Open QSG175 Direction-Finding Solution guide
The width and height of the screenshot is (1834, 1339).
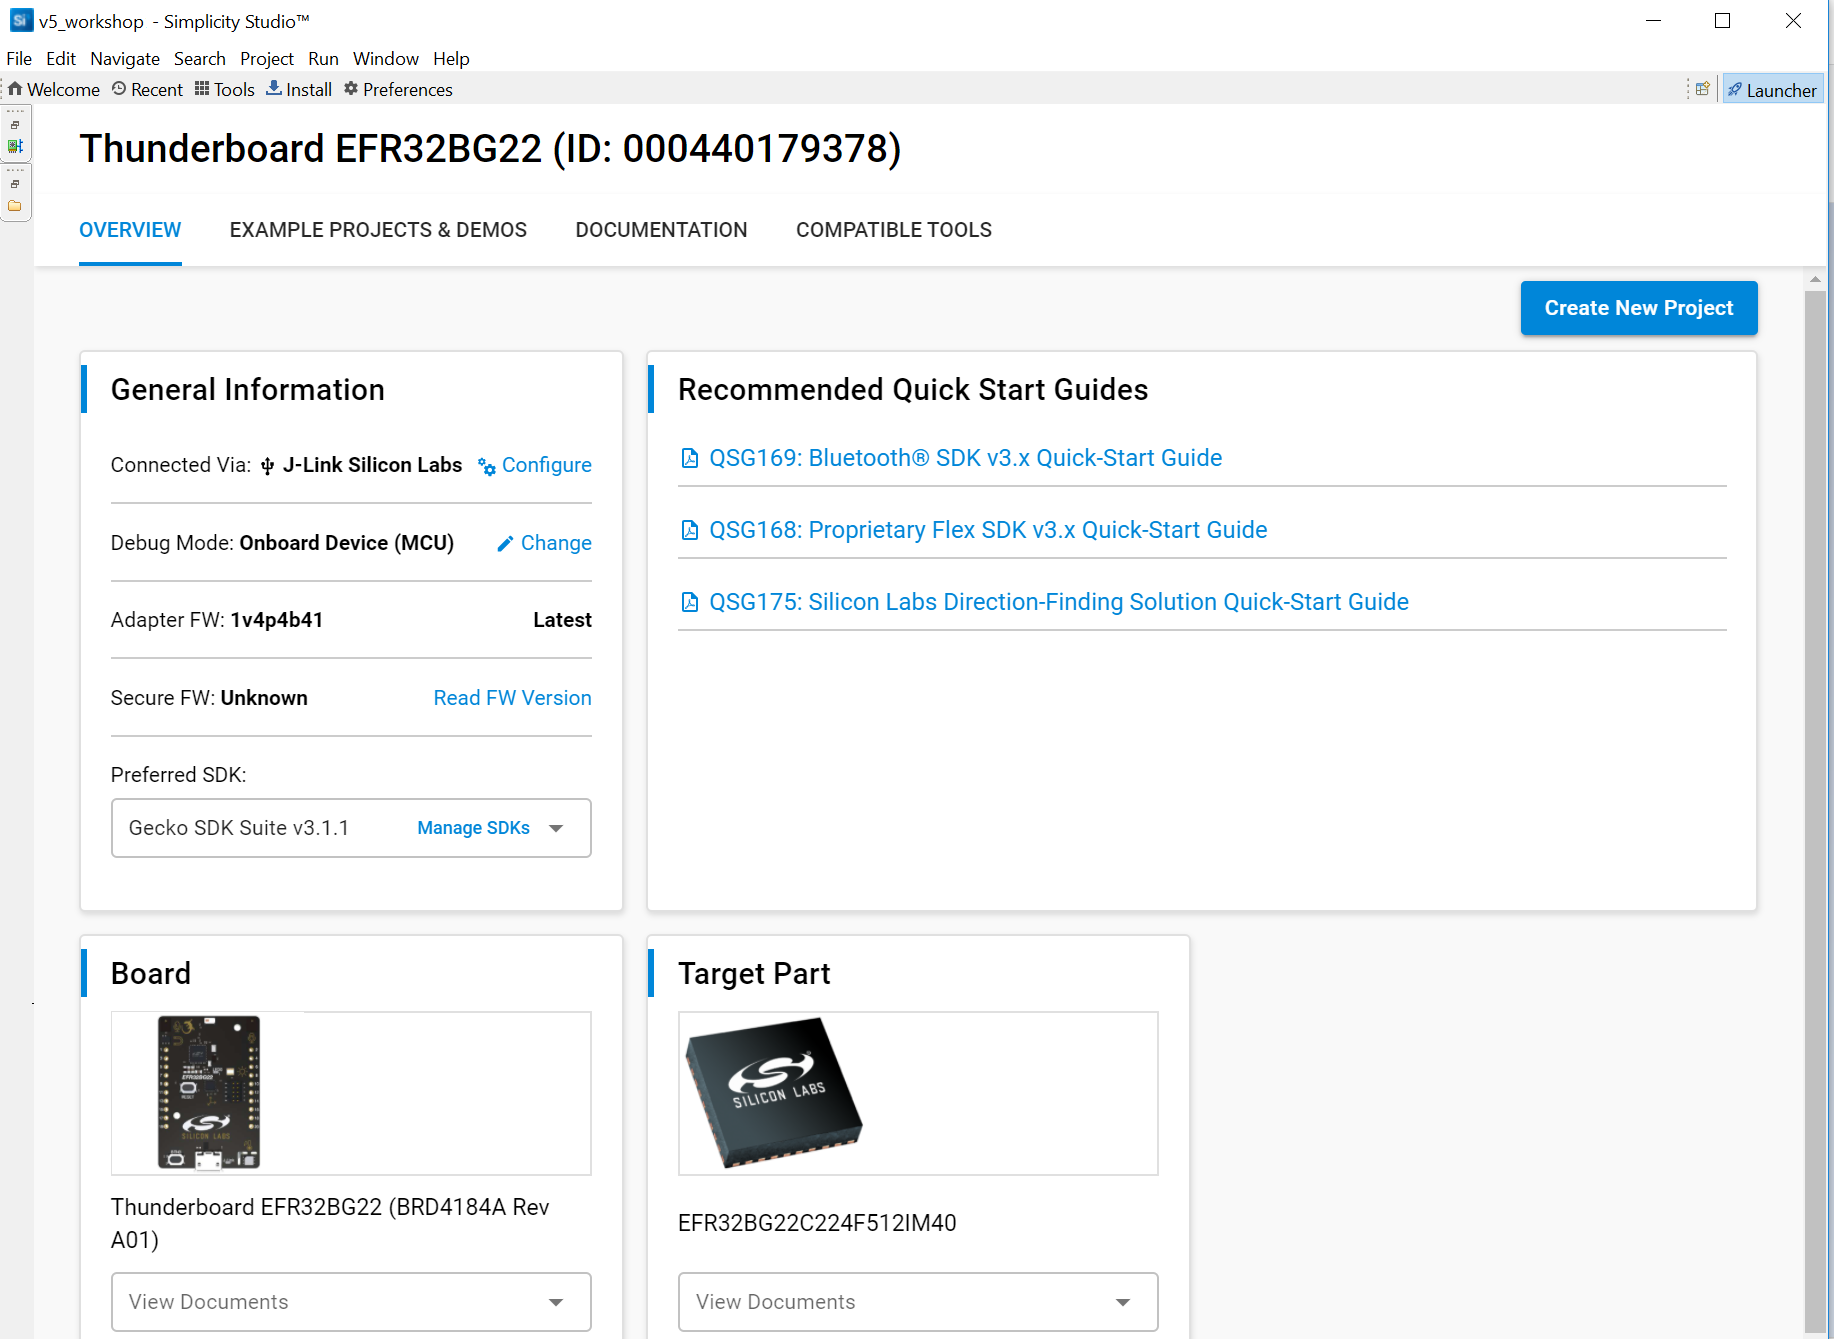pos(1059,602)
